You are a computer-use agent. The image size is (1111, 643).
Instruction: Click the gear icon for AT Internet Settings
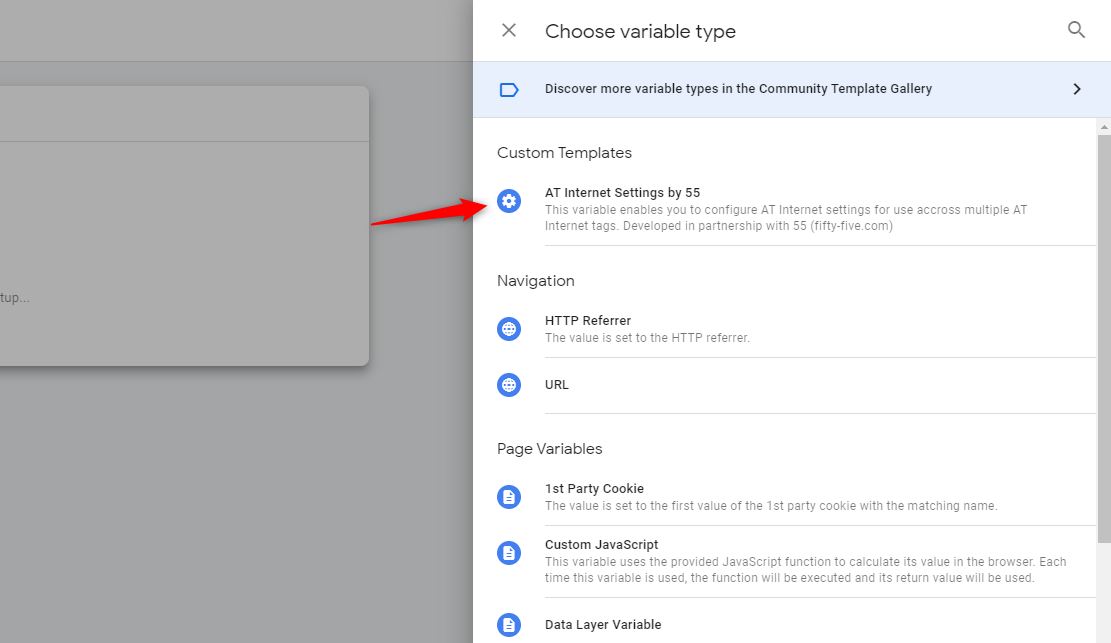(509, 201)
